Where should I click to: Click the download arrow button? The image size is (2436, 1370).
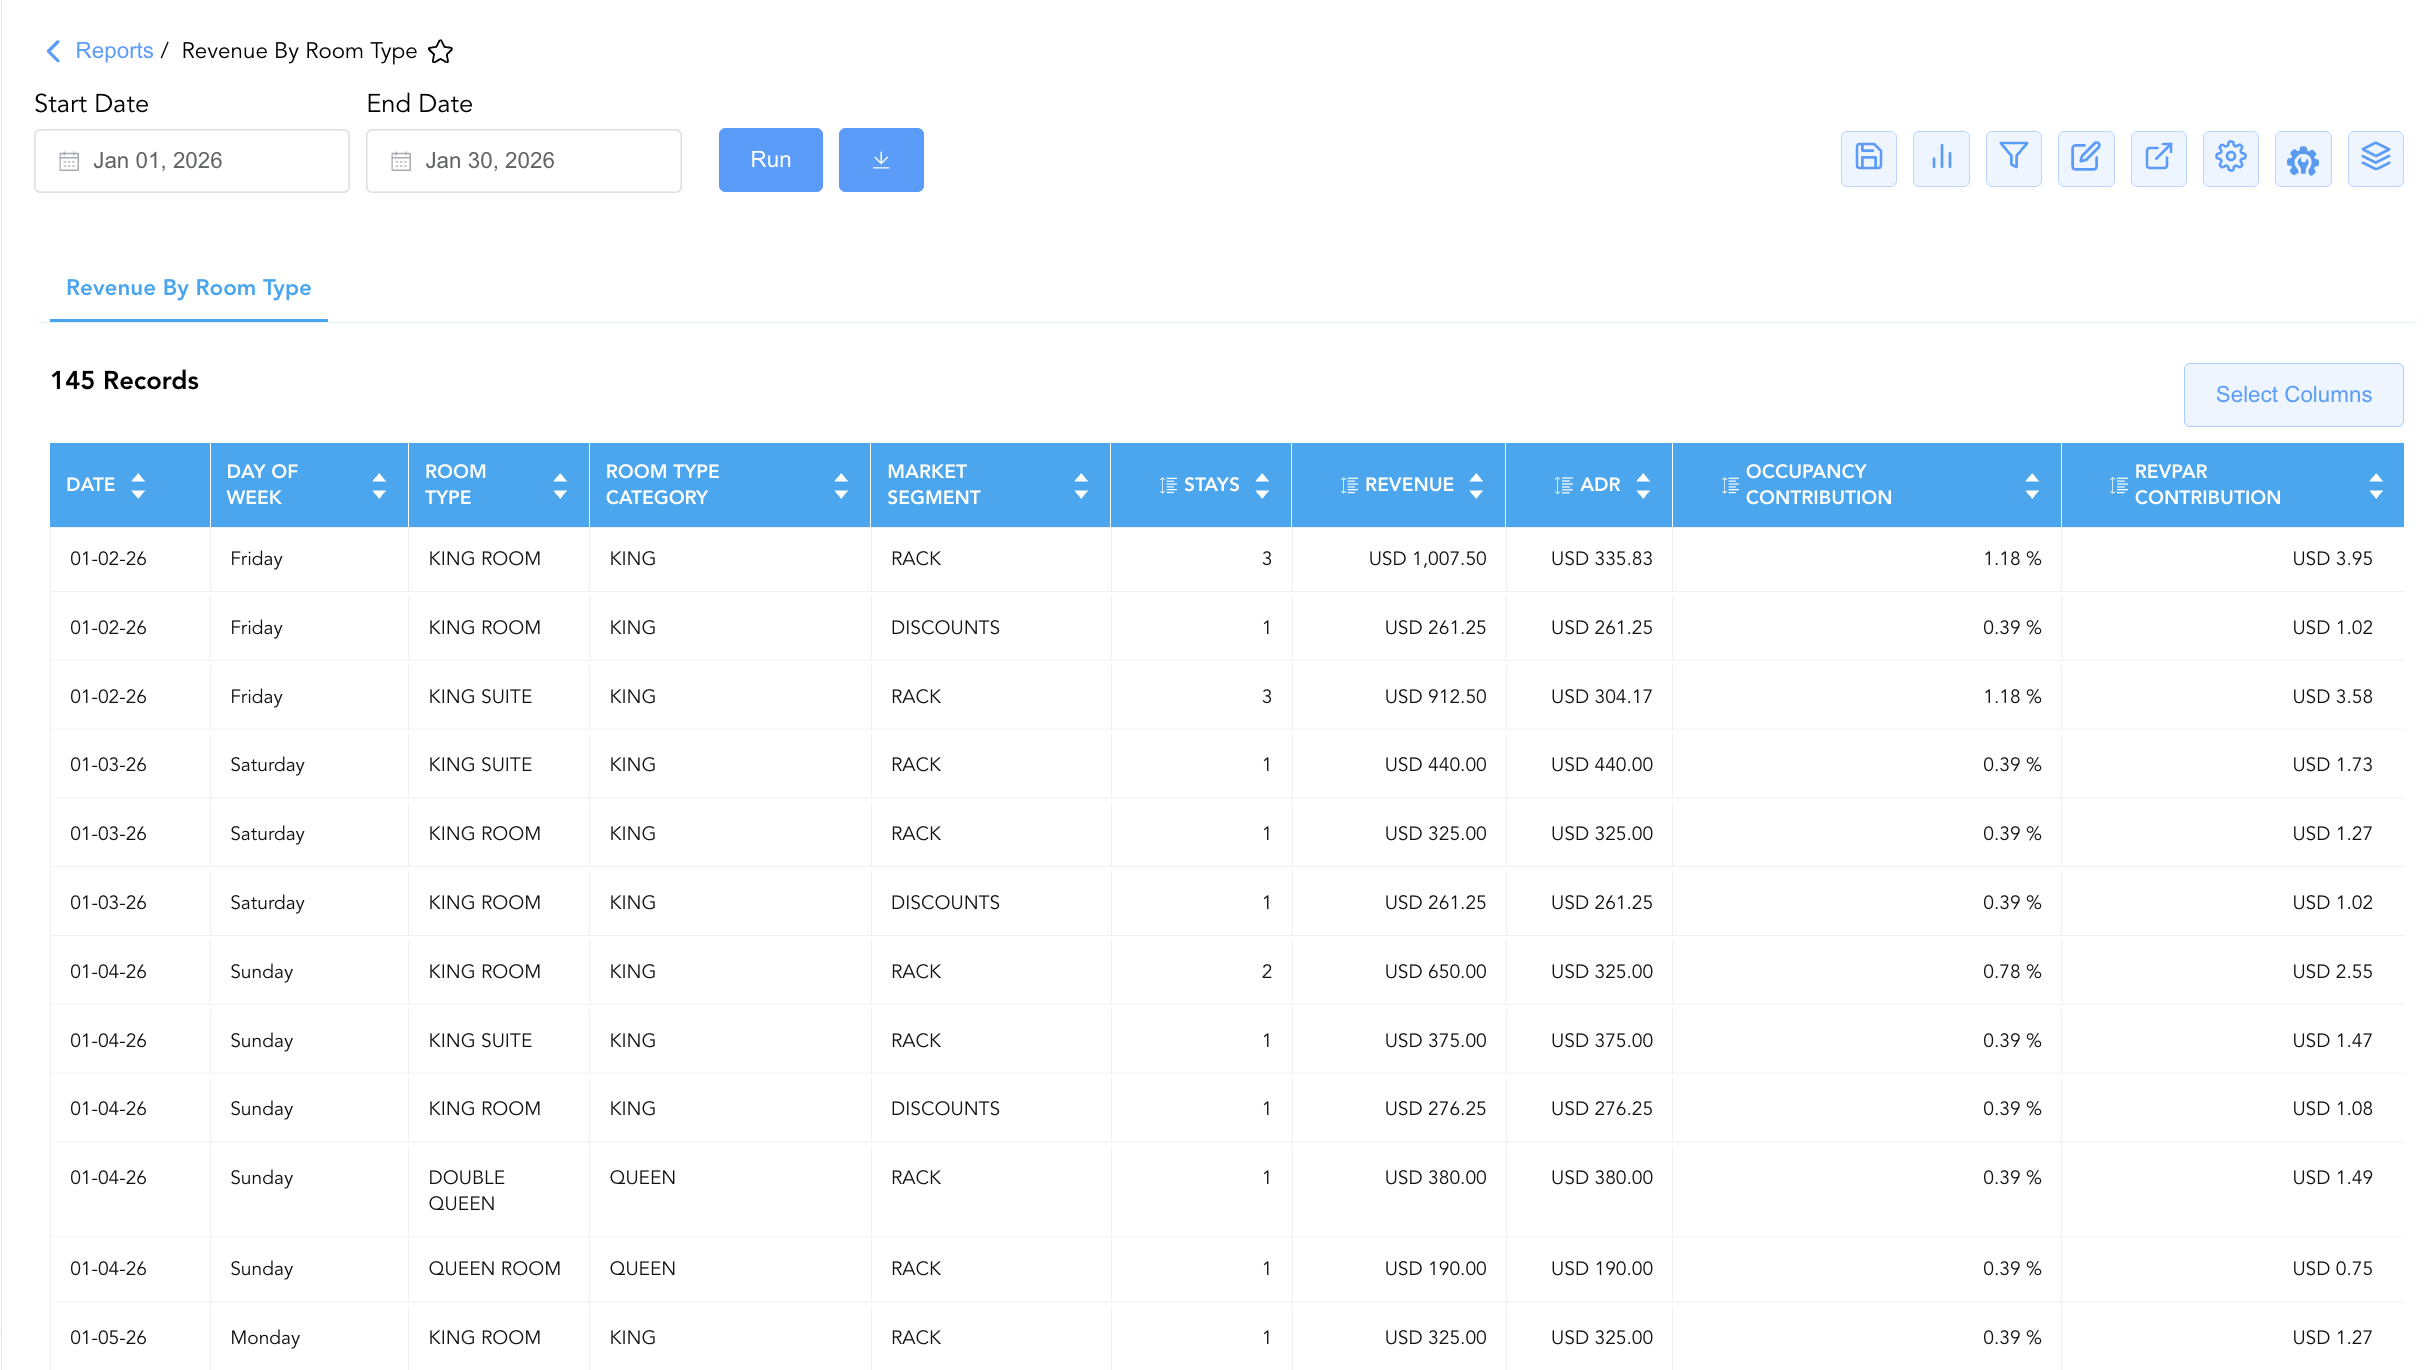click(x=881, y=160)
